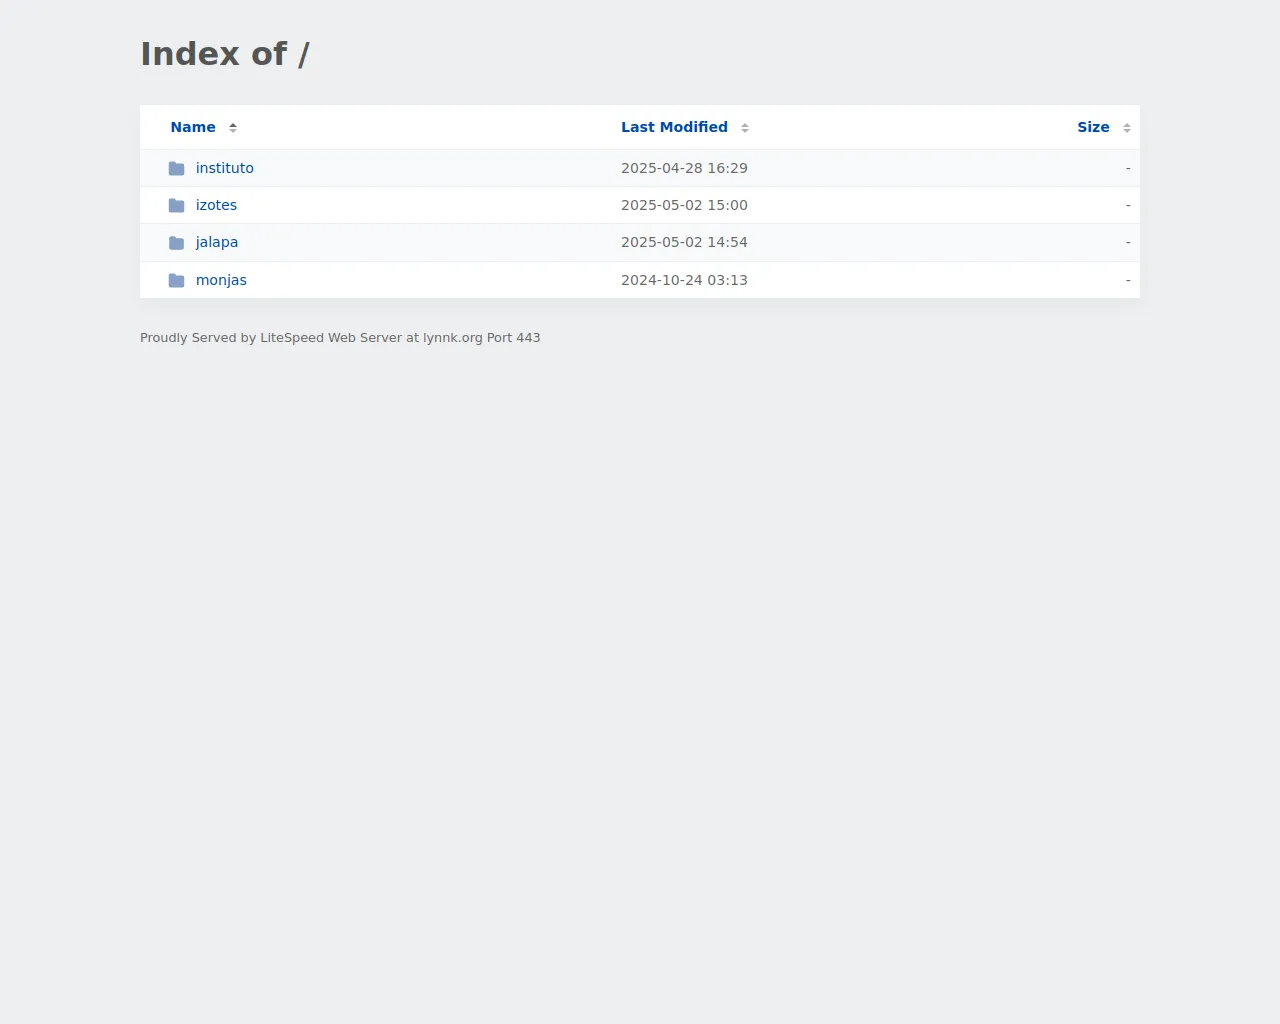Click the 2024-10-24 03:13 modified date

[684, 280]
